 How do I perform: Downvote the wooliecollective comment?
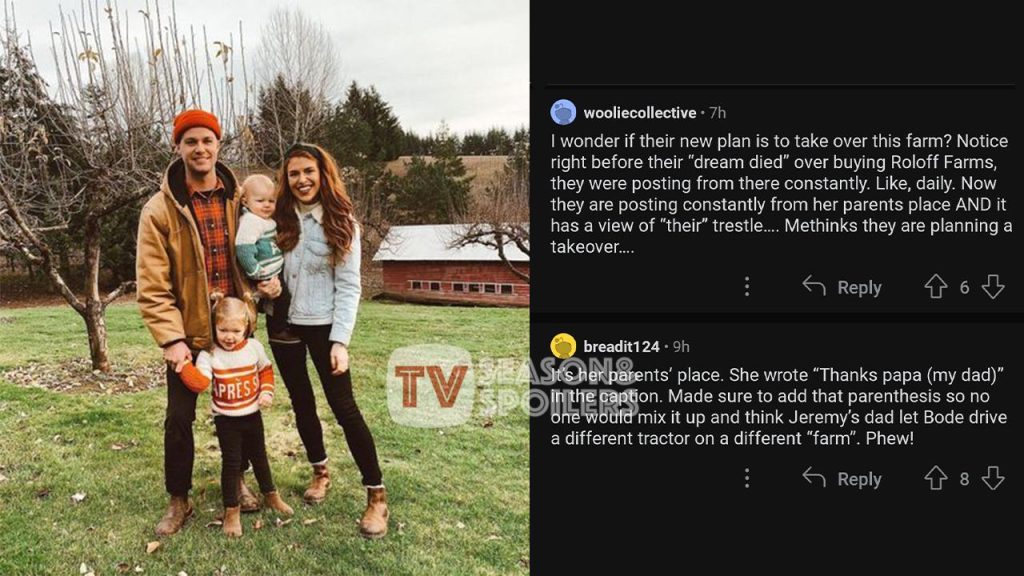coord(992,287)
